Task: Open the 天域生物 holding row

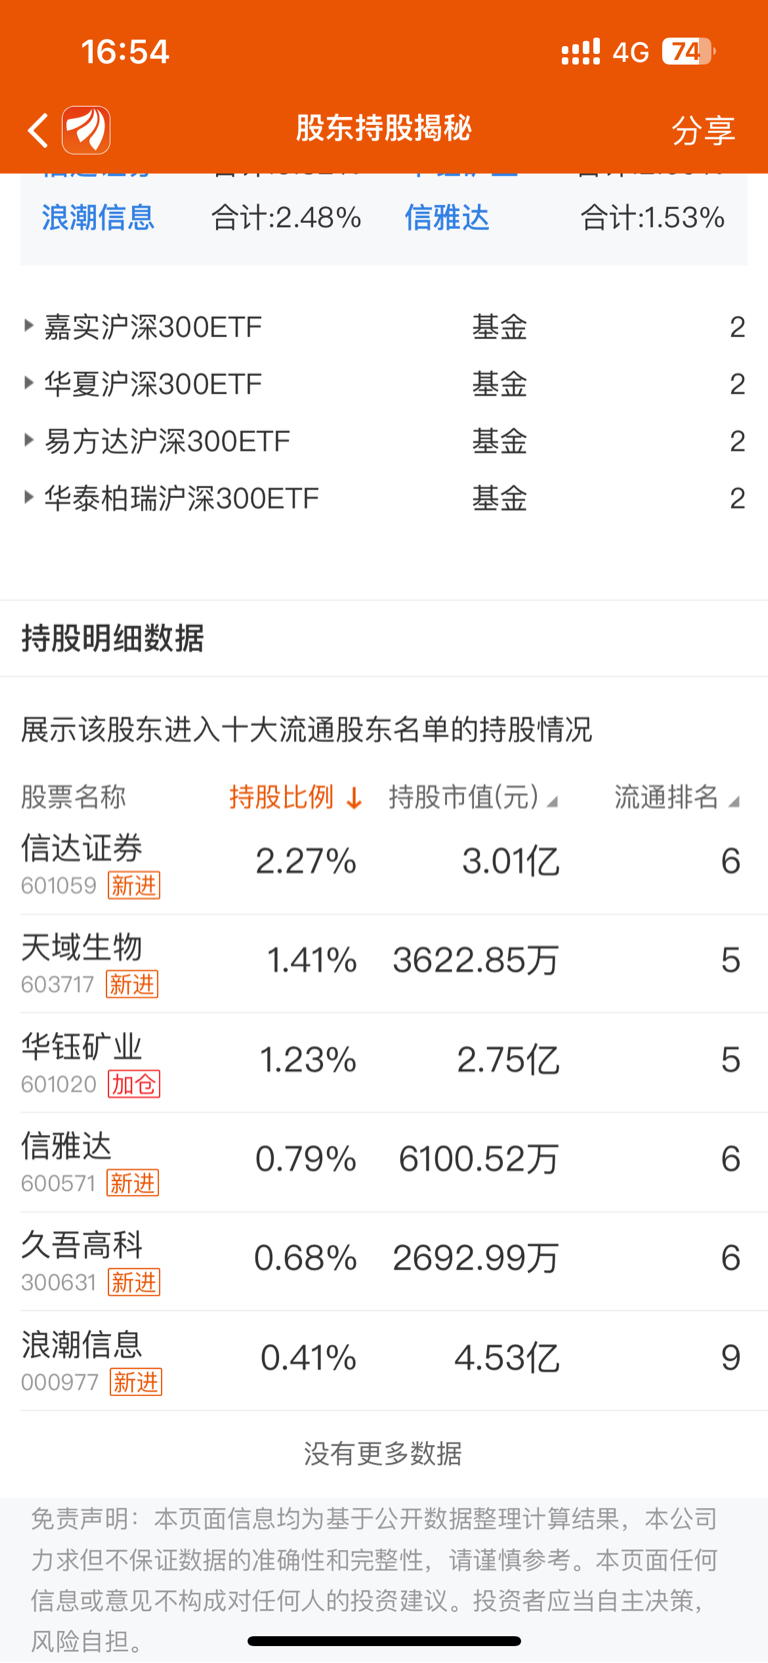Action: (384, 964)
